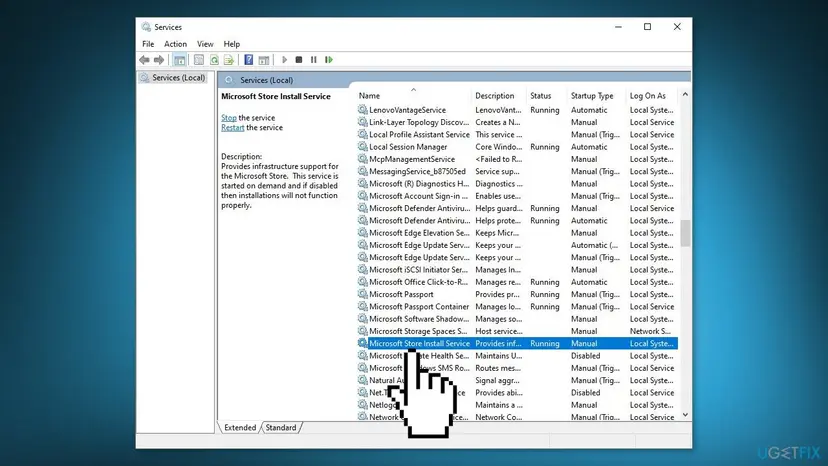Select Microsoft Account Sign-in service
This screenshot has width=828, height=466.
[518, 196]
